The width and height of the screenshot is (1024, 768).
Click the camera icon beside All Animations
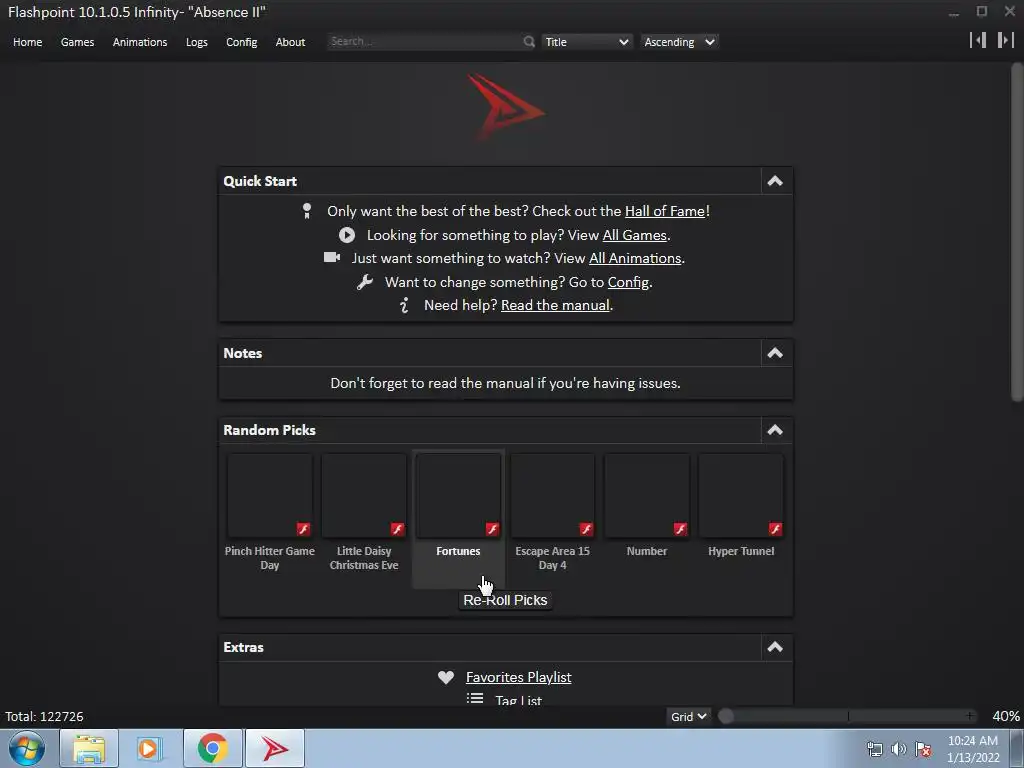(x=332, y=257)
